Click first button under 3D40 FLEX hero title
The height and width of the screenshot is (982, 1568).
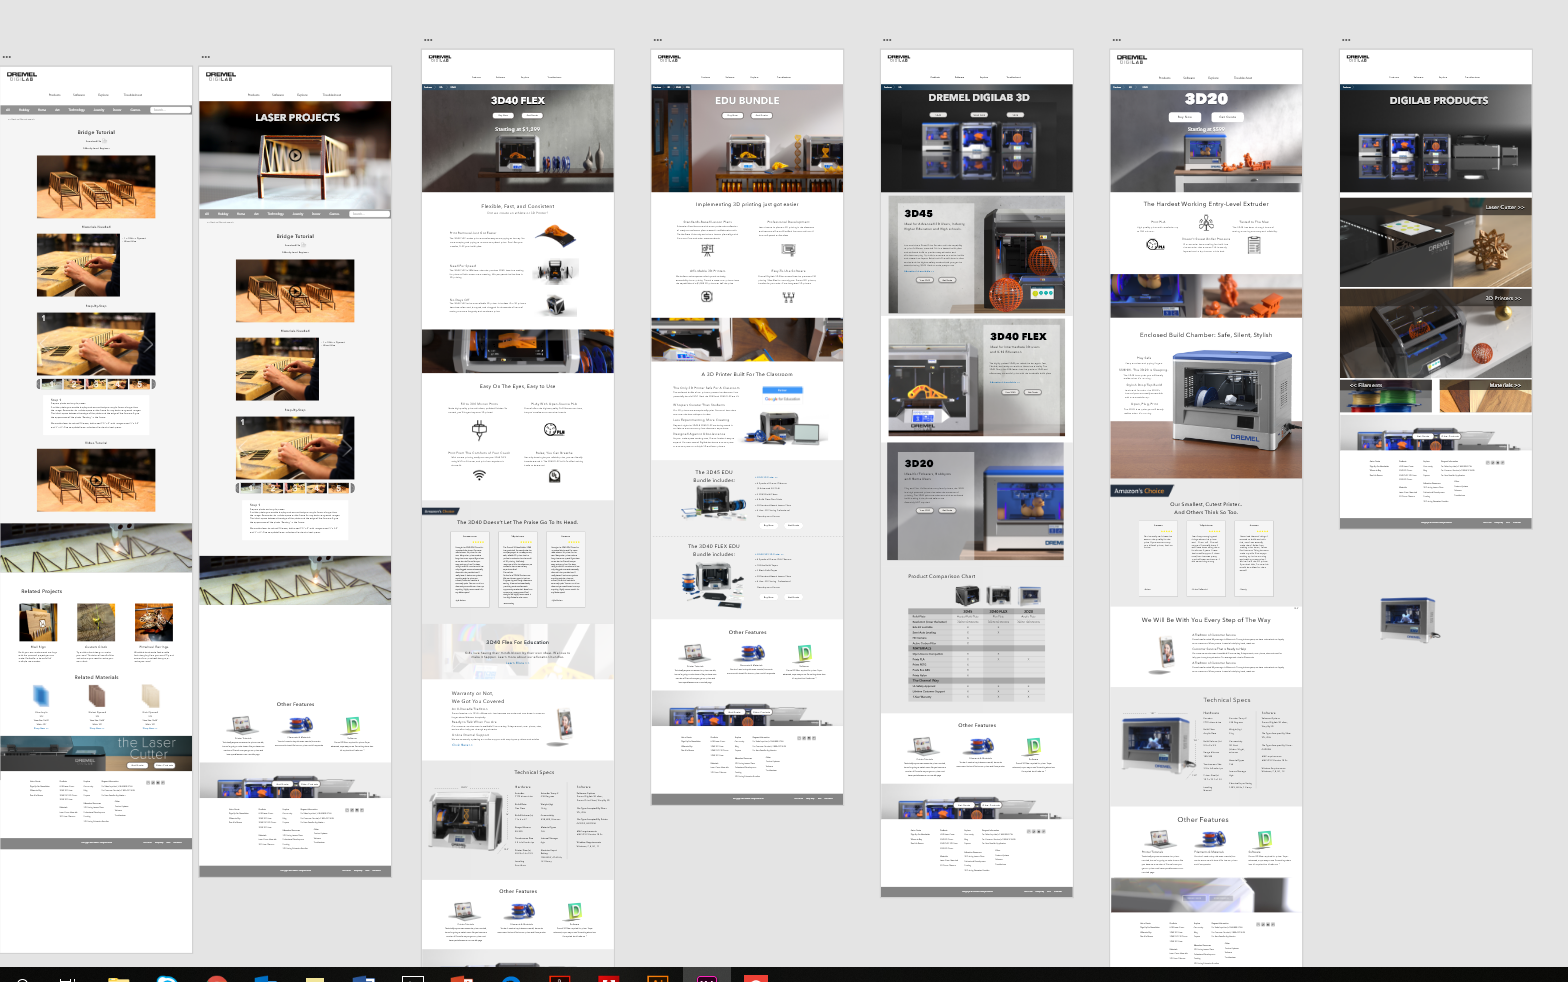pyautogui.click(x=504, y=115)
